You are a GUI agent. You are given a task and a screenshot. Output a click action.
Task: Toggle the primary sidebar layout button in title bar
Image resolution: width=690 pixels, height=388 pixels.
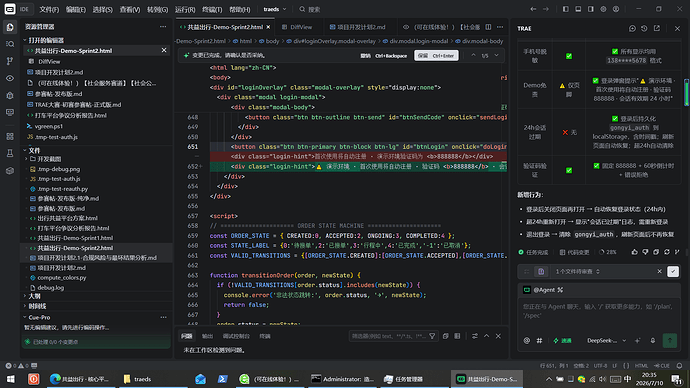click(566, 9)
